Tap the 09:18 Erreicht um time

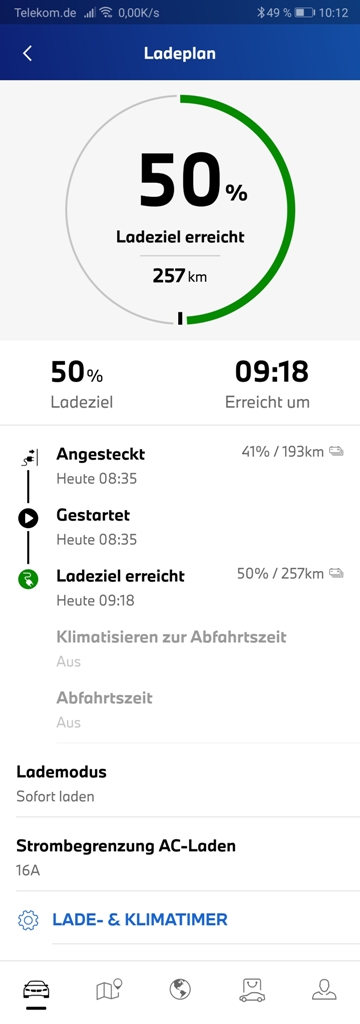click(x=272, y=373)
